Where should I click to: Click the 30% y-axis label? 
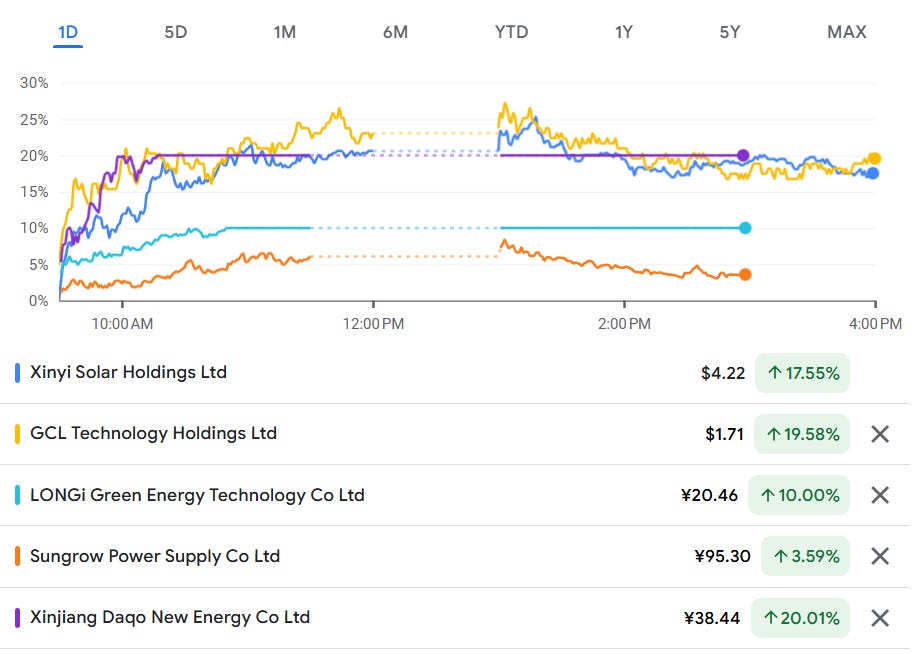tap(34, 83)
